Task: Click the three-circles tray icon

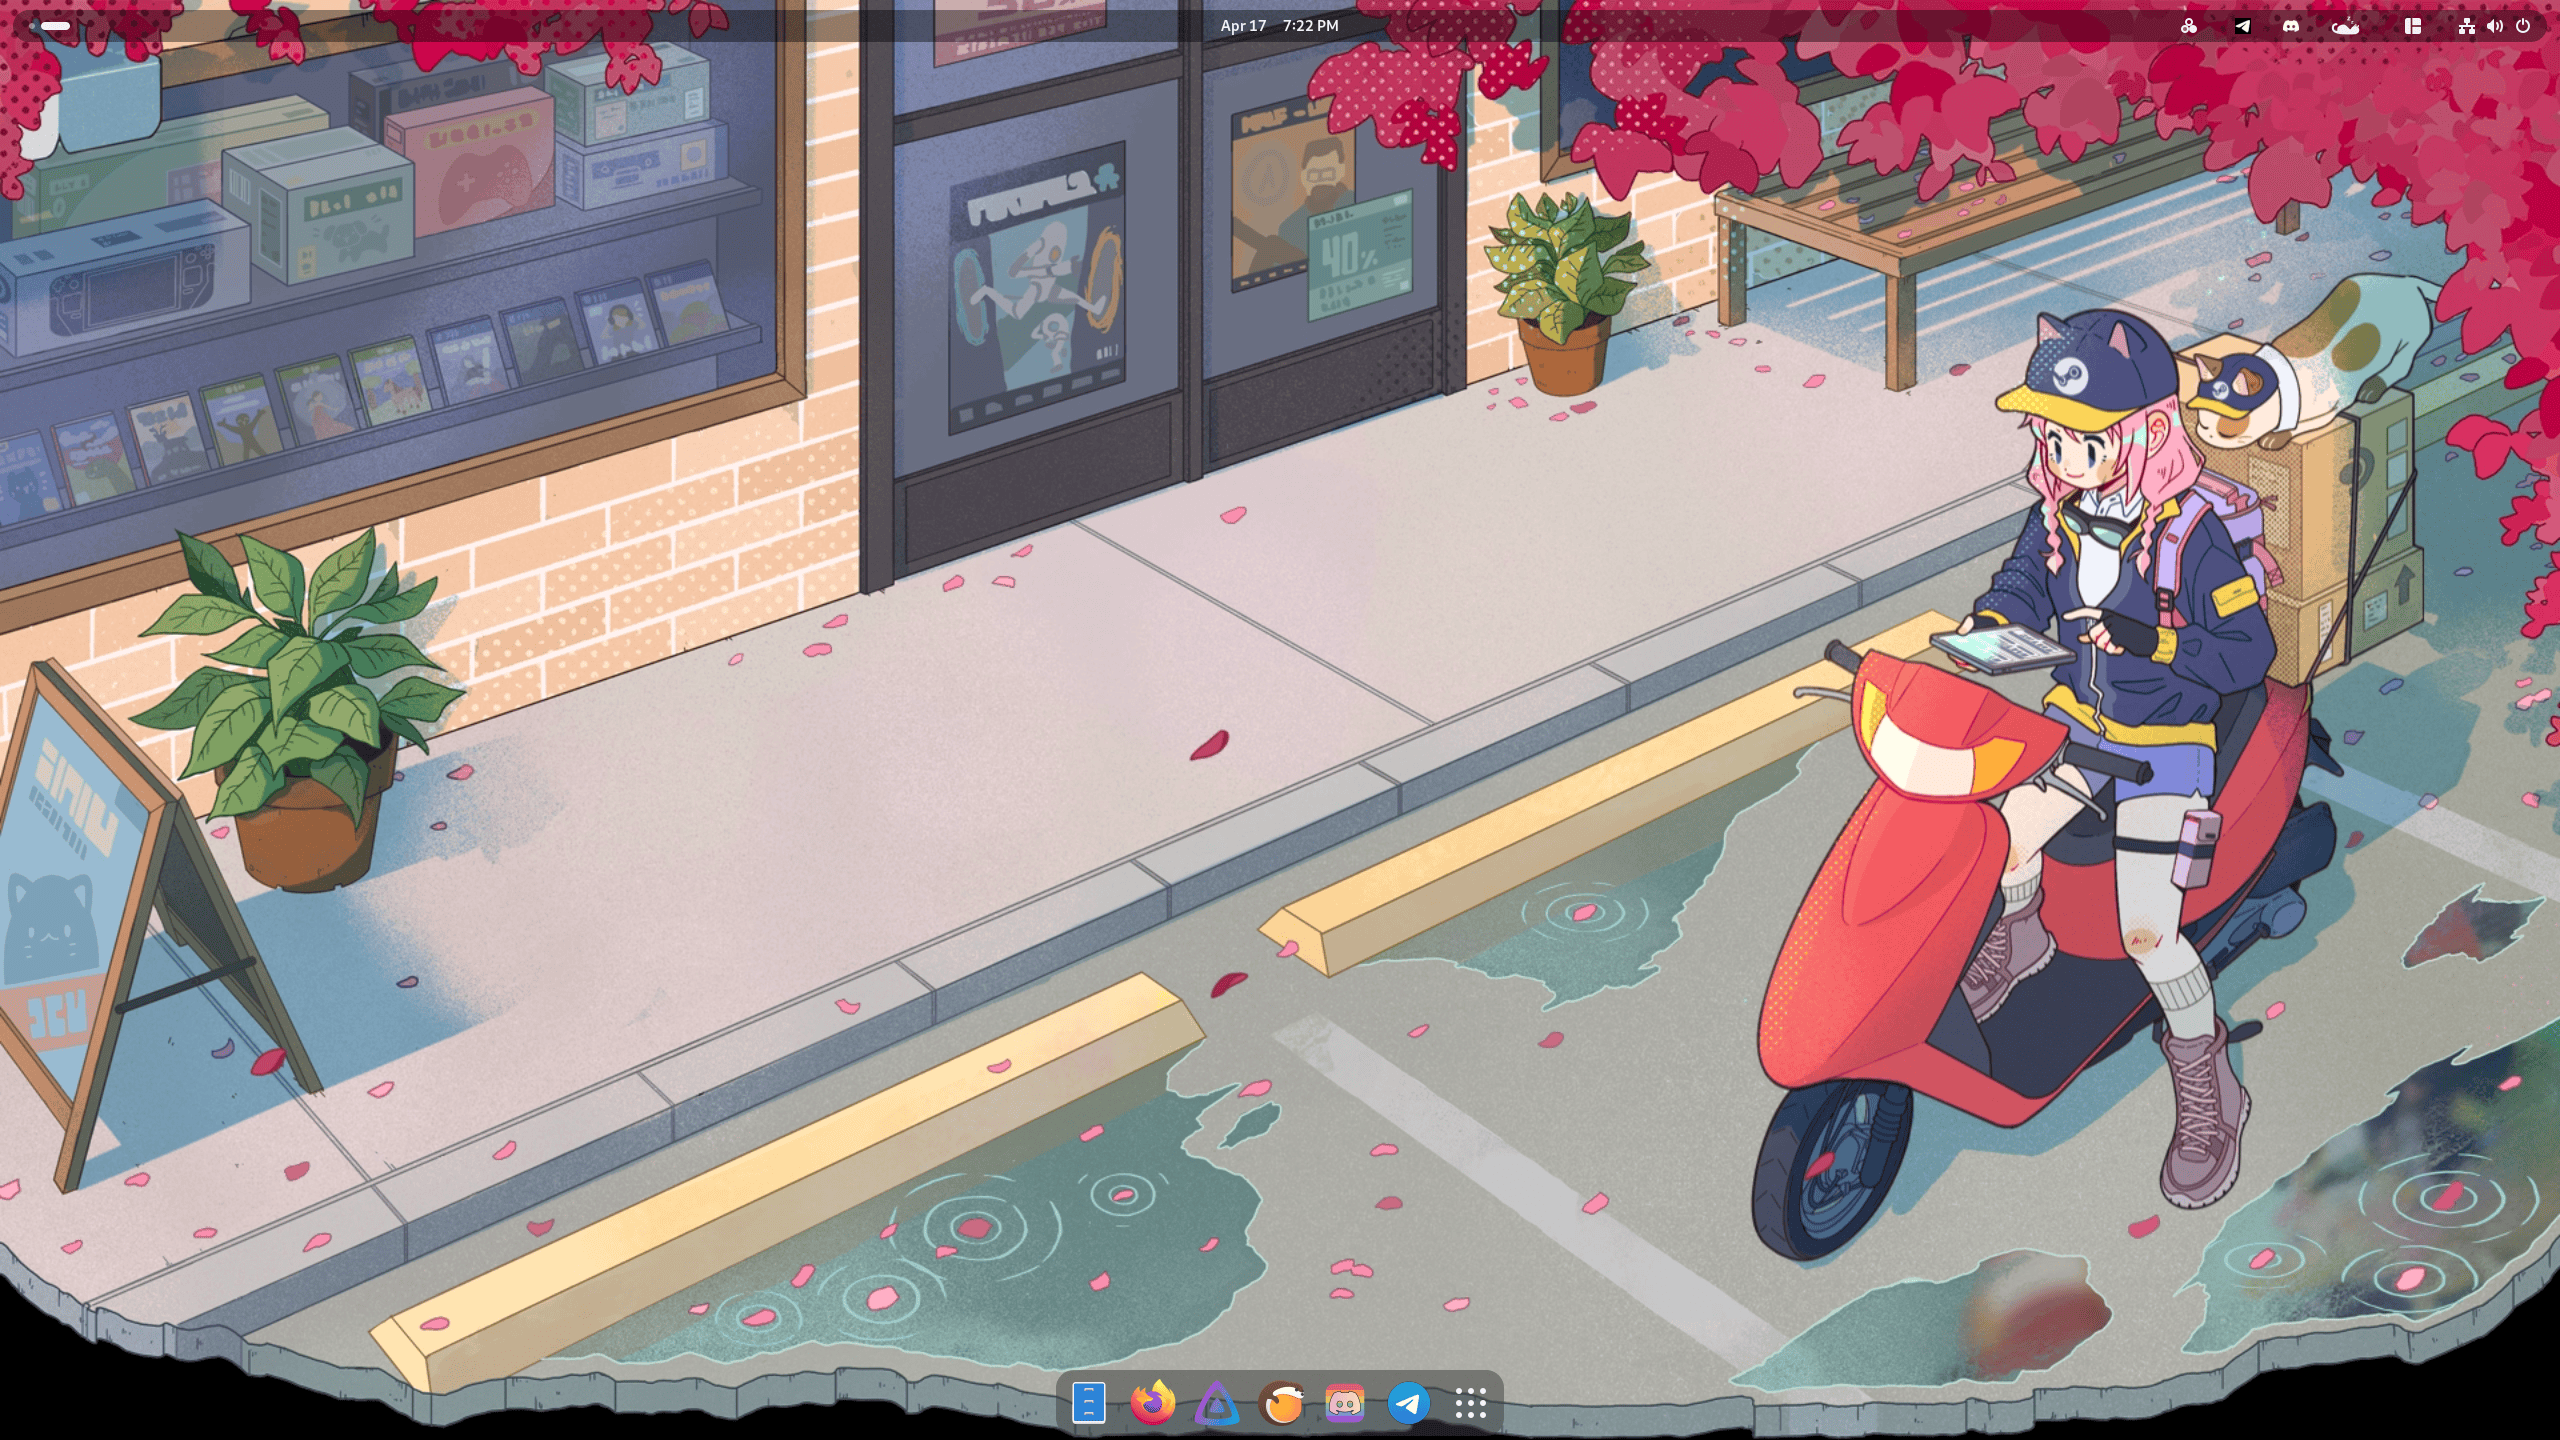Action: (x=2189, y=26)
